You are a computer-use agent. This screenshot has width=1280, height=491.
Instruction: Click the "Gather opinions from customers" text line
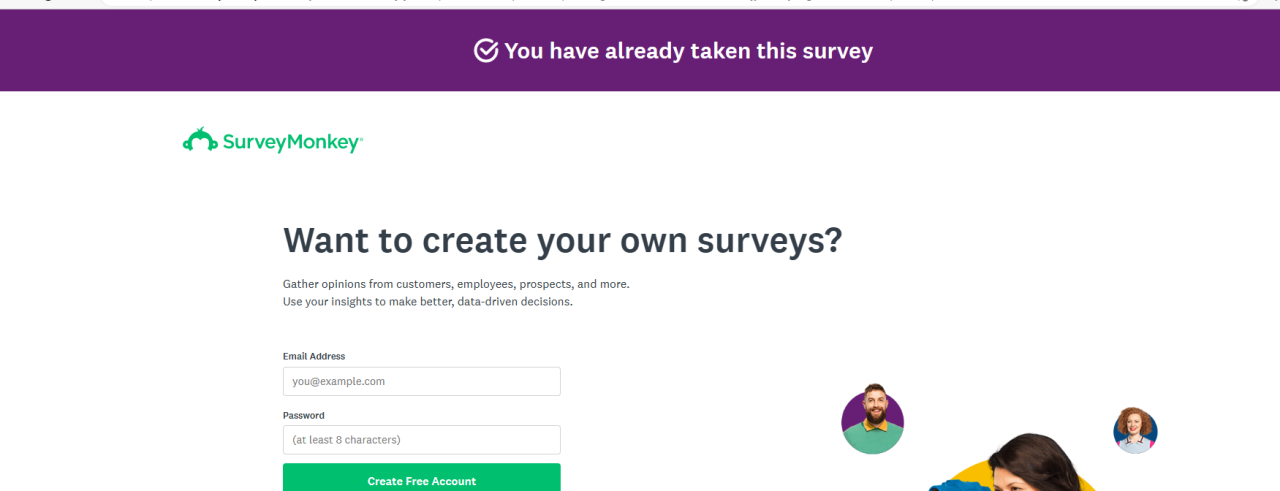456,284
